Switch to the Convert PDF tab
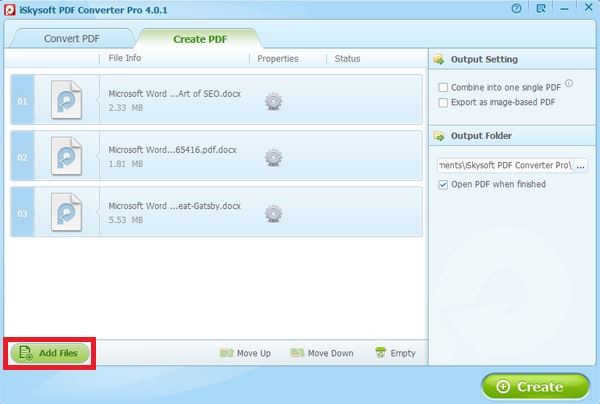This screenshot has width=600, height=404. [72, 39]
